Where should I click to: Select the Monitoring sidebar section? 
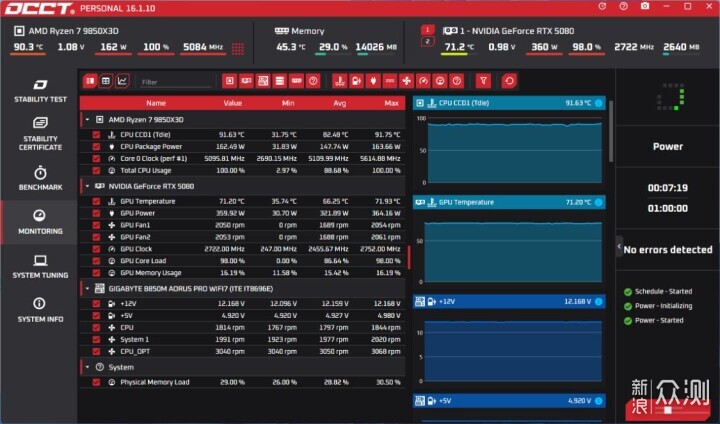[x=40, y=222]
